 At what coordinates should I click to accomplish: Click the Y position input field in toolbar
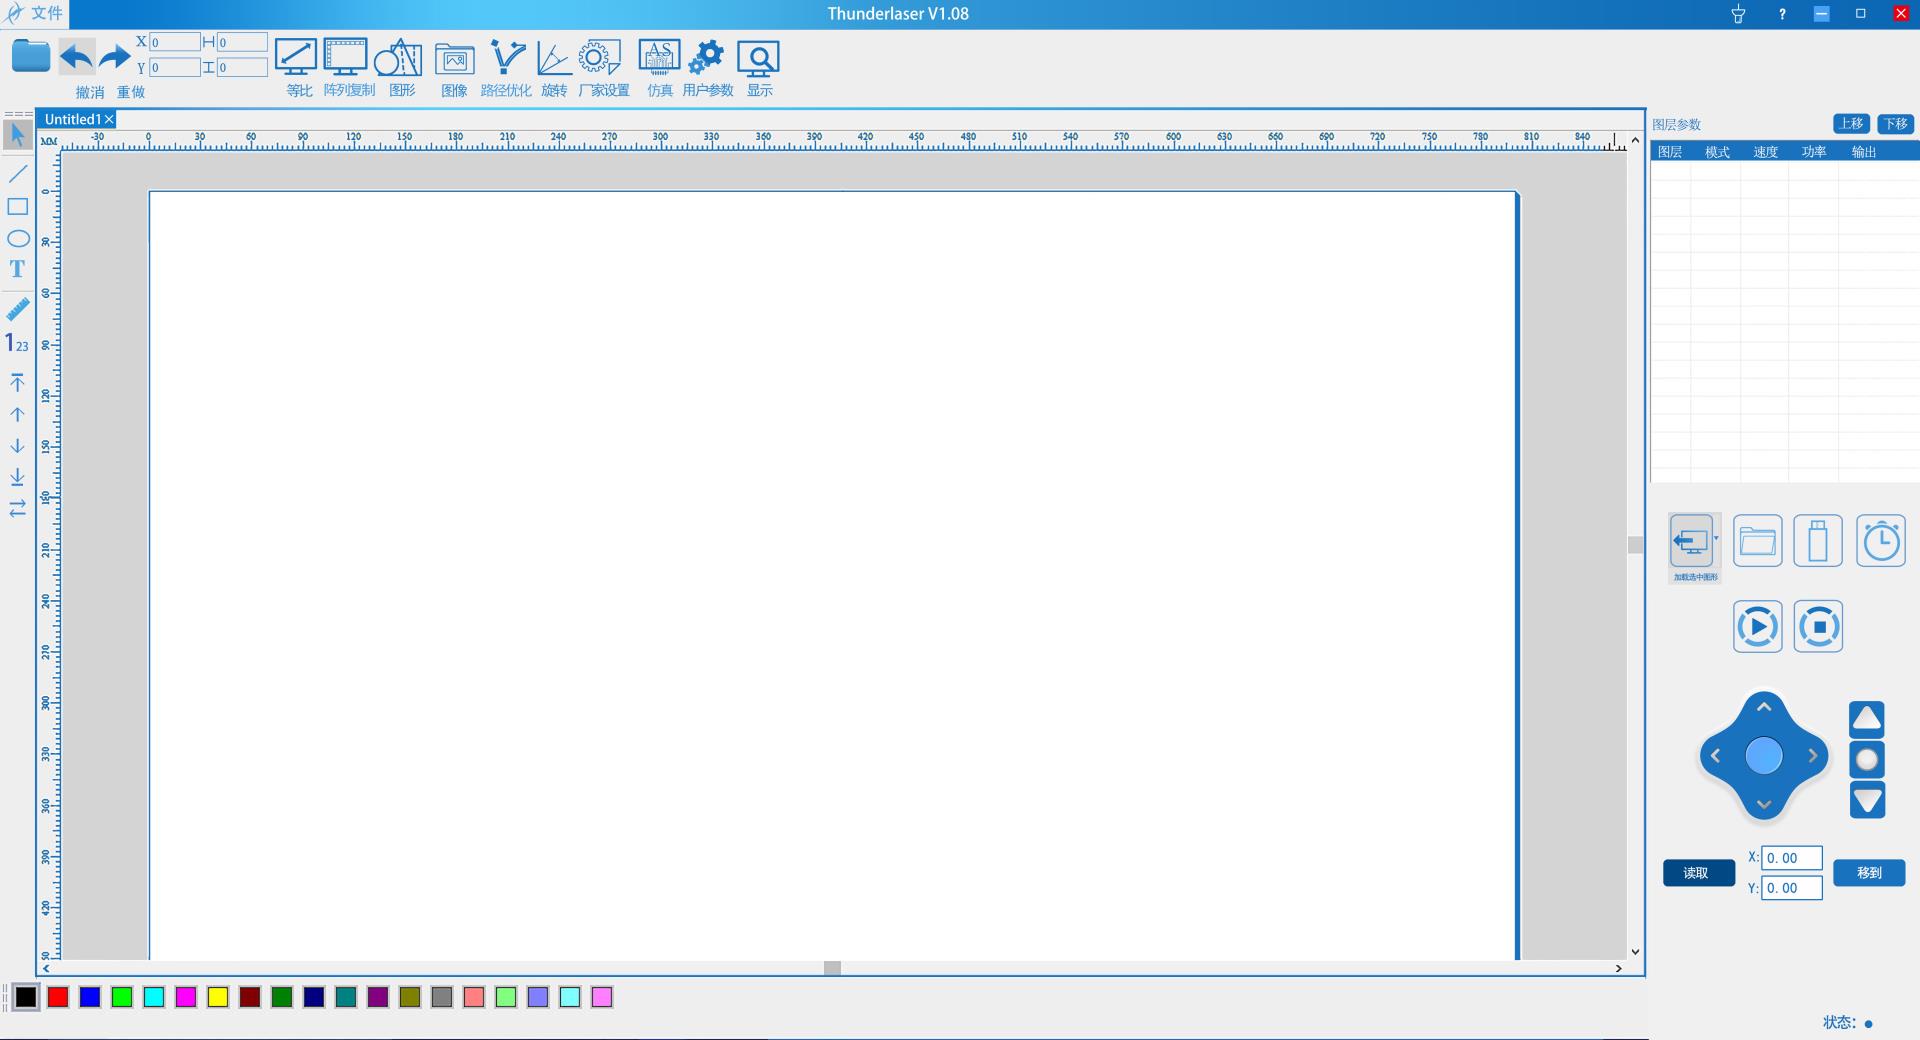point(174,67)
